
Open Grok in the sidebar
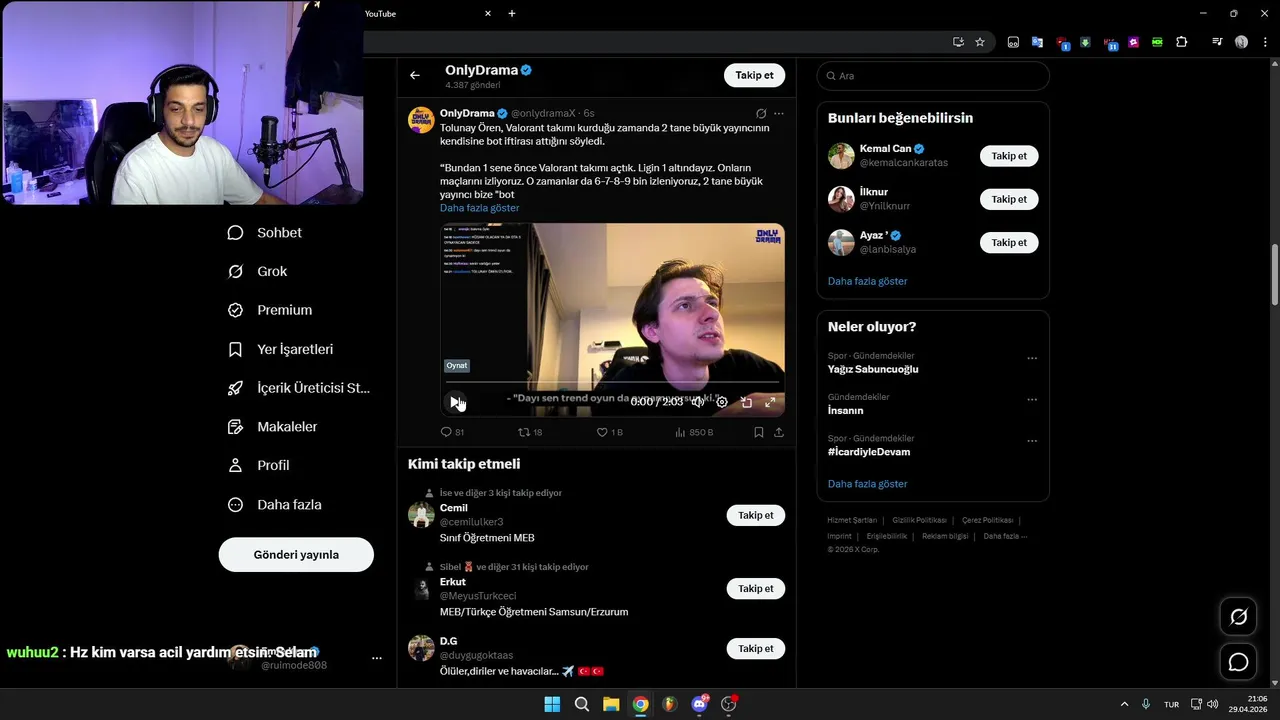[258, 271]
